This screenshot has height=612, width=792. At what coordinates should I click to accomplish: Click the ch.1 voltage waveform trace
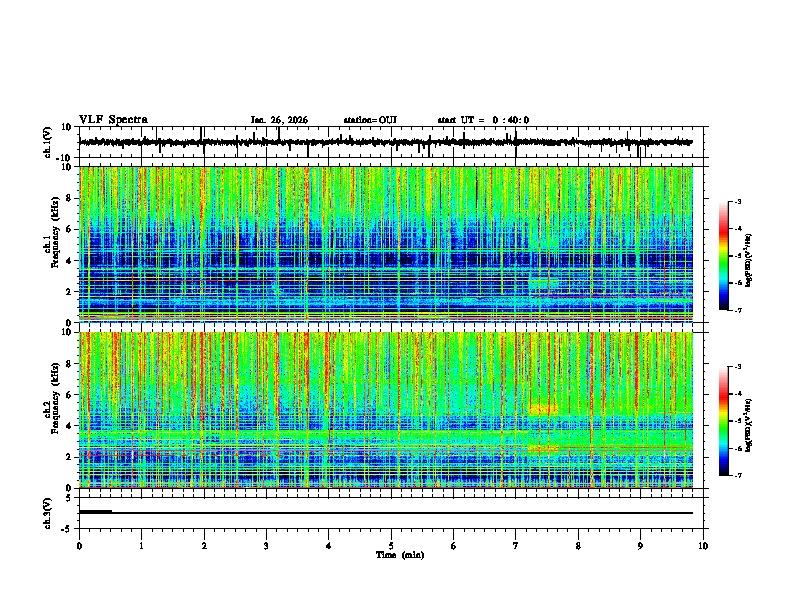[386, 142]
